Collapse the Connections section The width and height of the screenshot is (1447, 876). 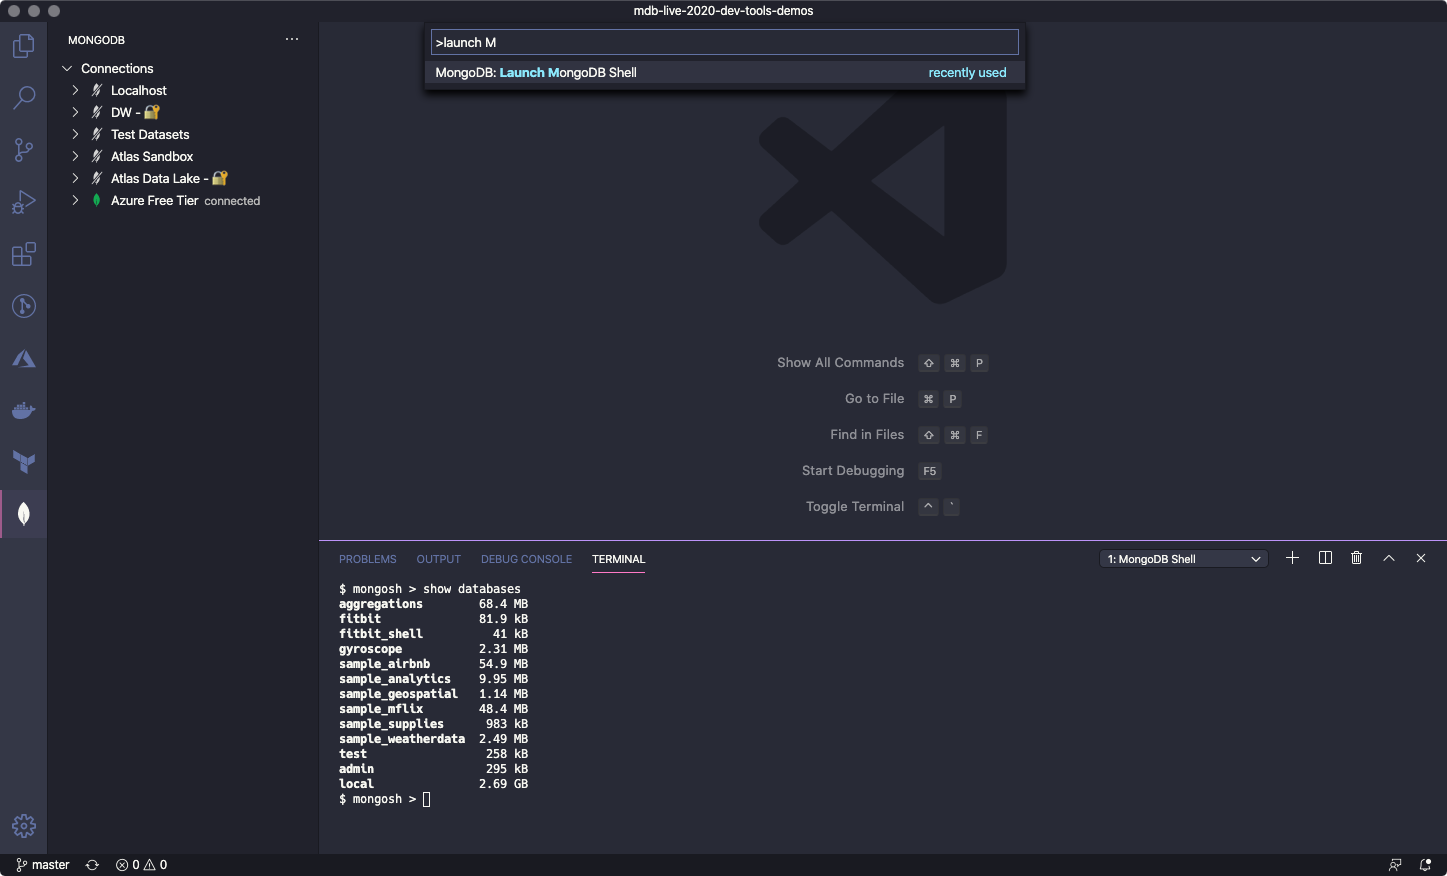(67, 69)
